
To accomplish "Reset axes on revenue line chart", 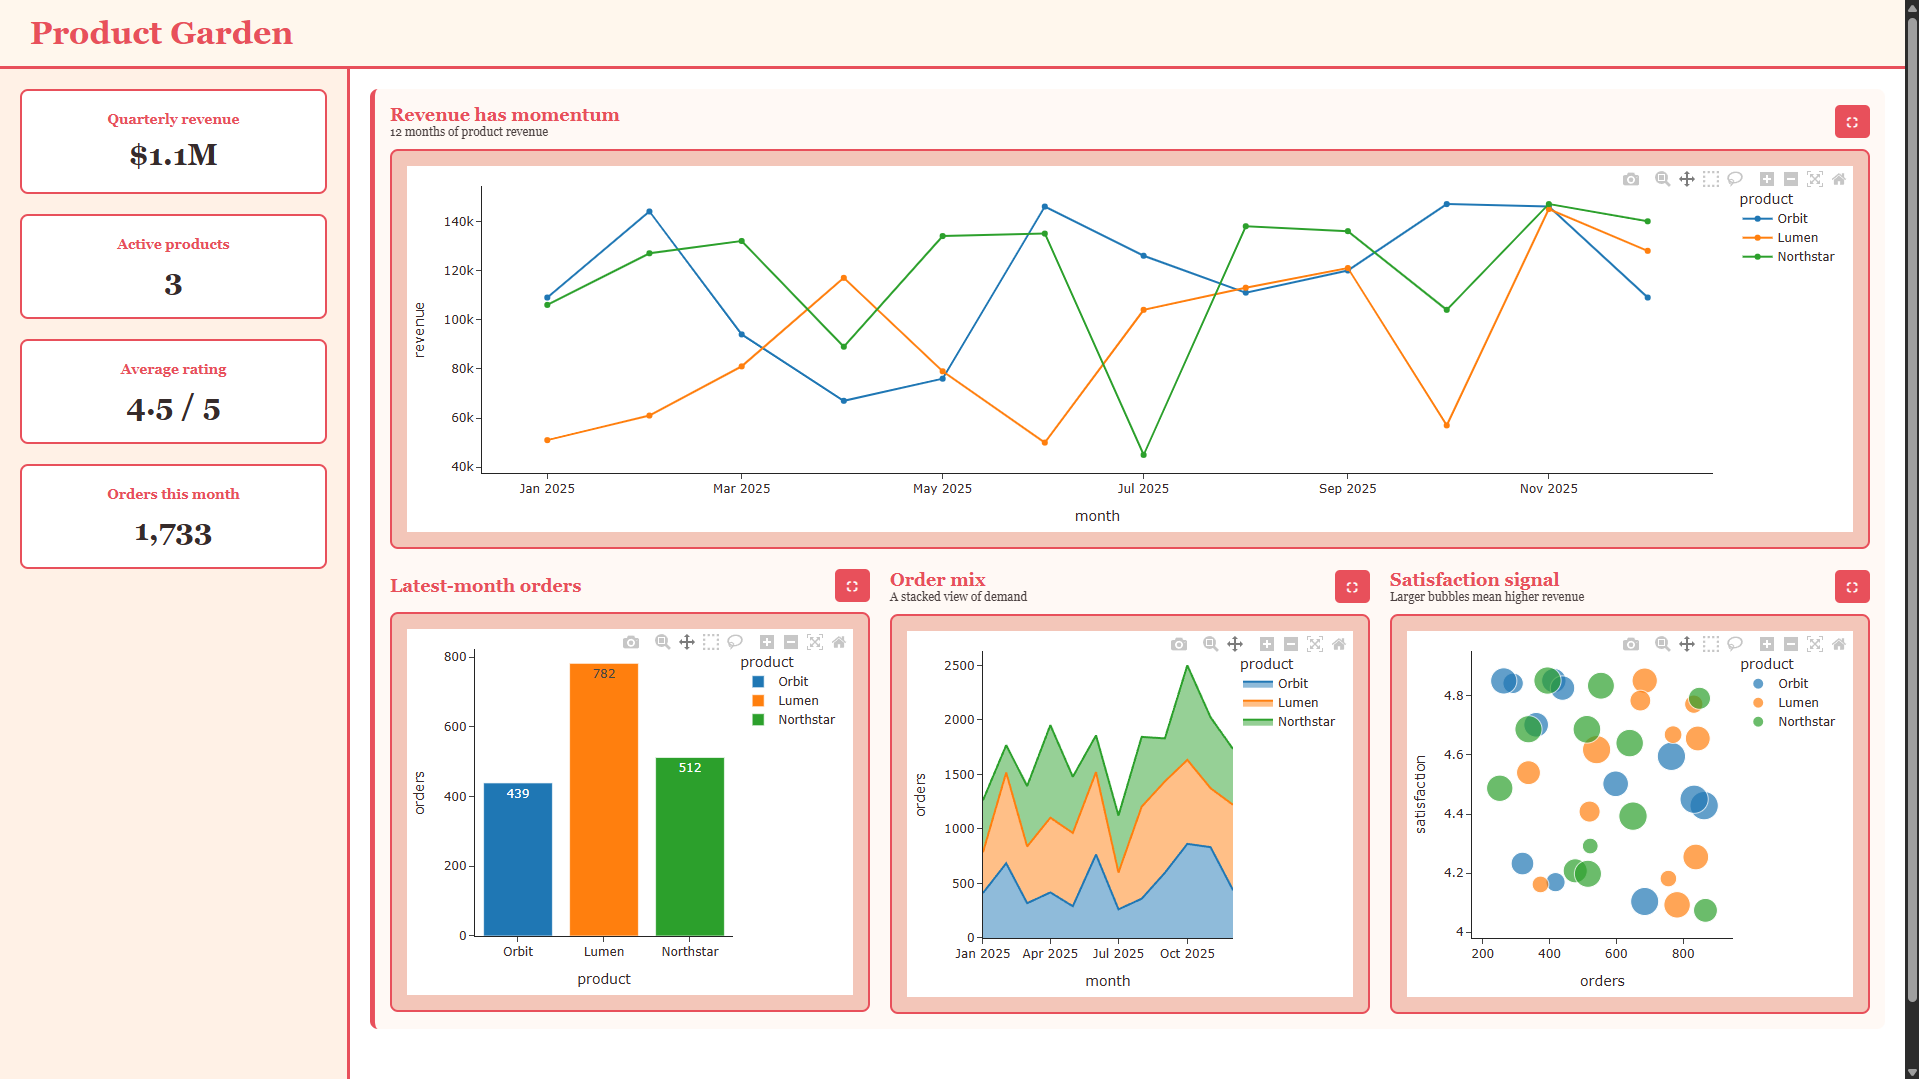I will pos(1839,179).
